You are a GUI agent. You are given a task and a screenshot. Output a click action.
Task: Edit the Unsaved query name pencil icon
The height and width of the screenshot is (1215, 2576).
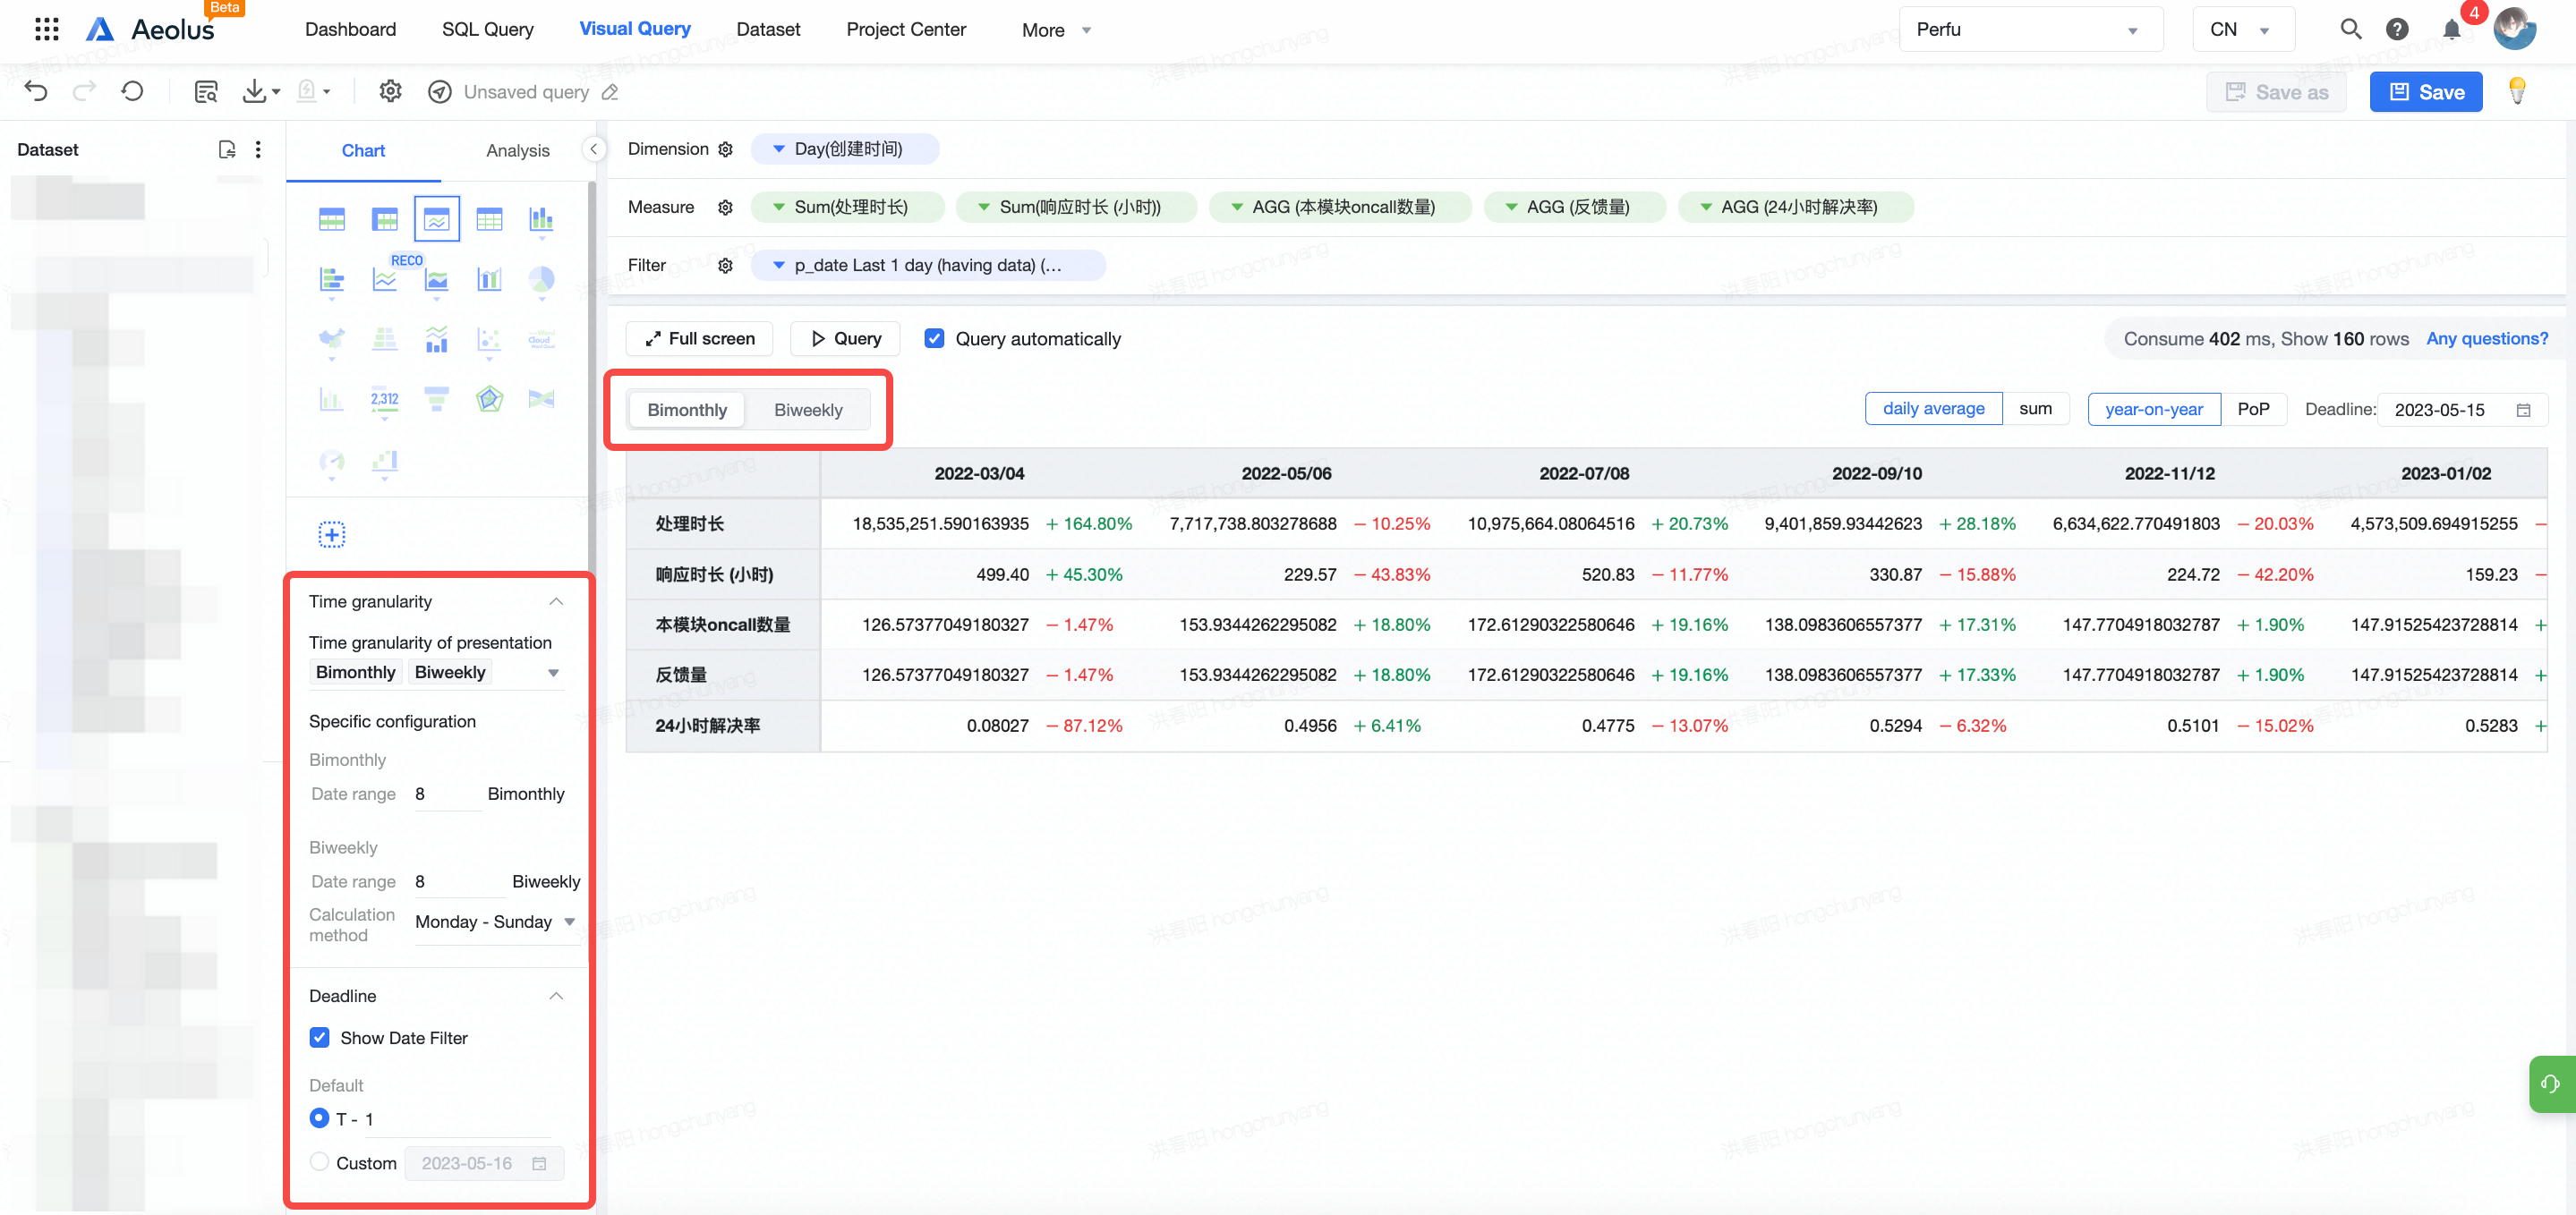point(610,92)
